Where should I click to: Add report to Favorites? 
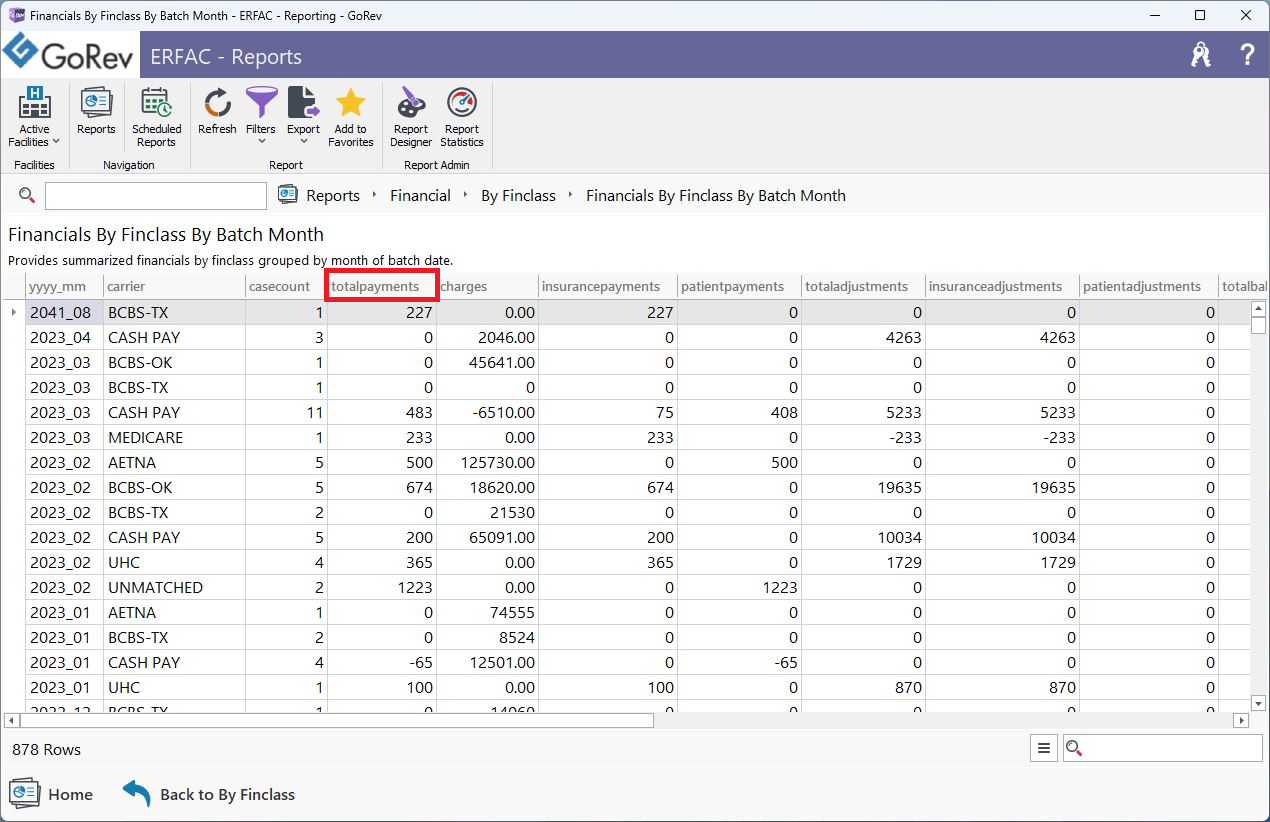(350, 117)
